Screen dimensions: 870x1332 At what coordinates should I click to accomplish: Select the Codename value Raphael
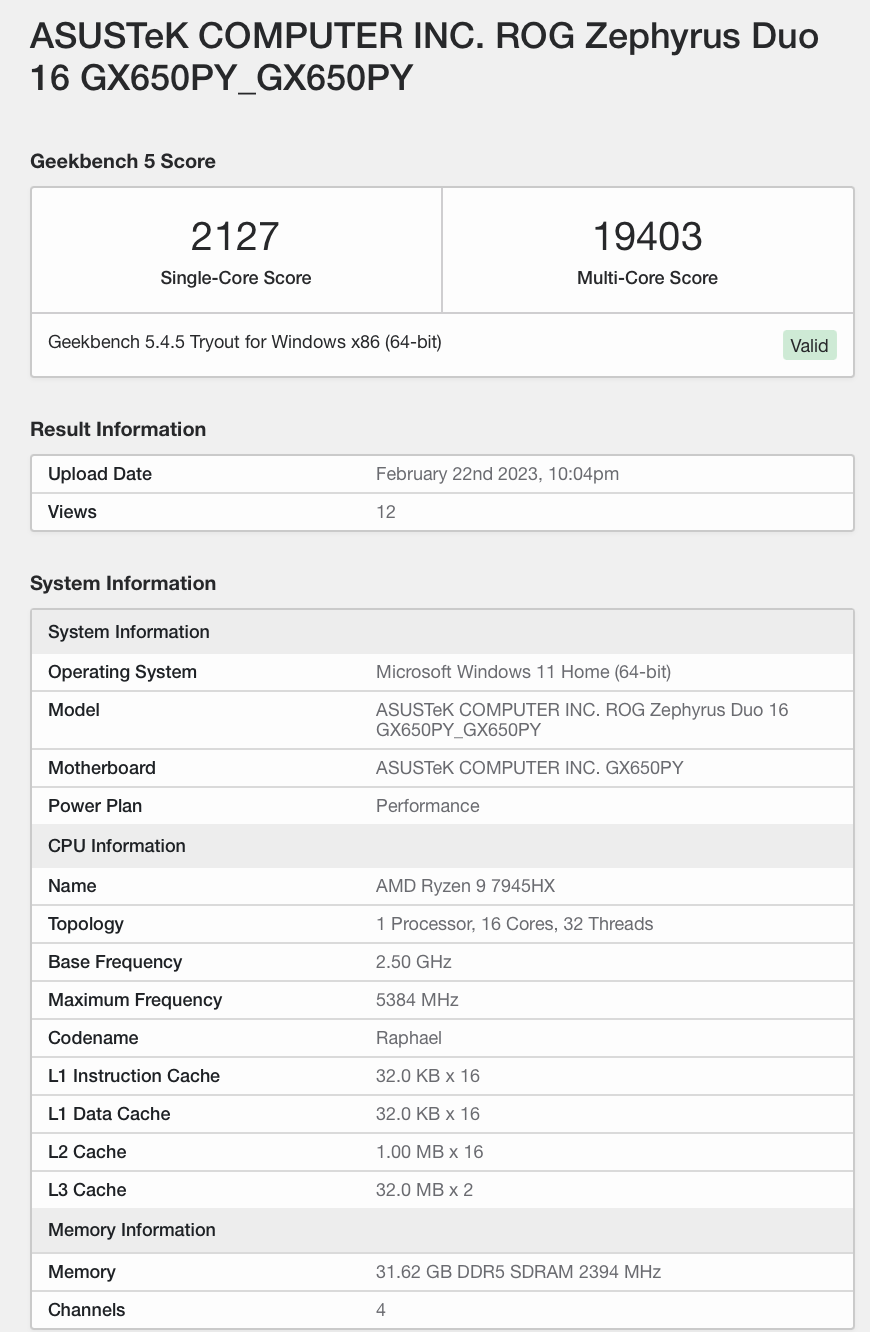[408, 1038]
